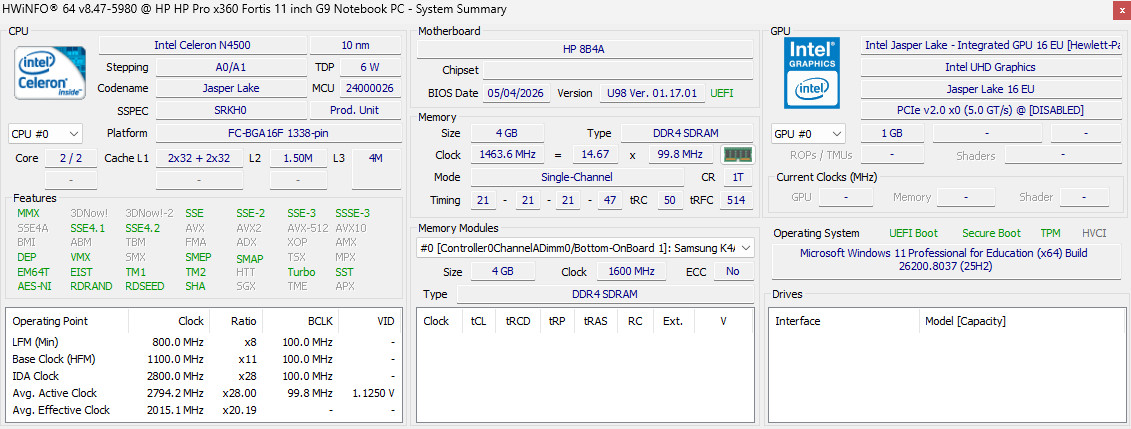Click the 1.1250 V VID value

(371, 393)
